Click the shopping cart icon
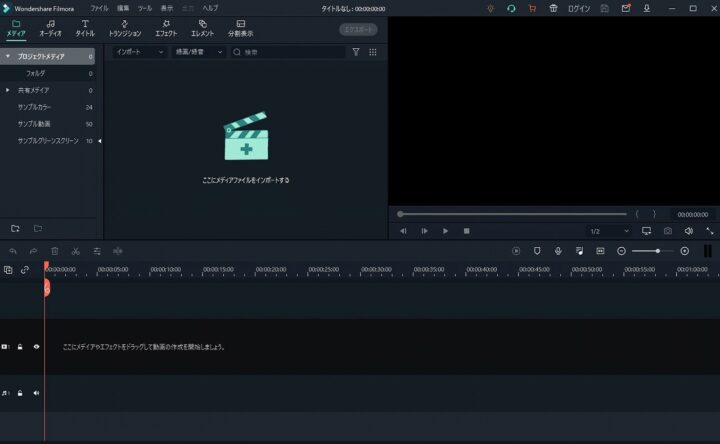The height and width of the screenshot is (444, 720). click(531, 8)
